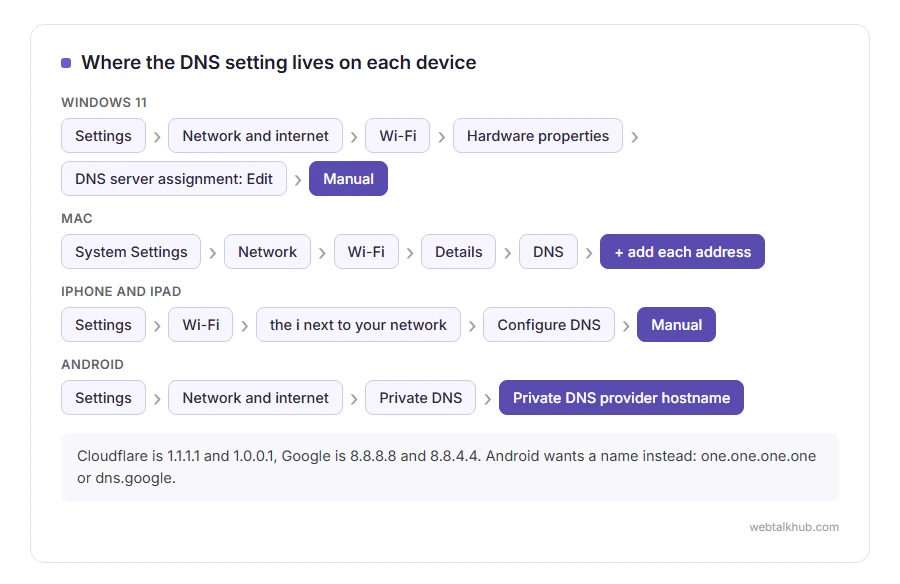The height and width of the screenshot is (584, 900).
Task: Click the chevron after Details
Action: 507,253
